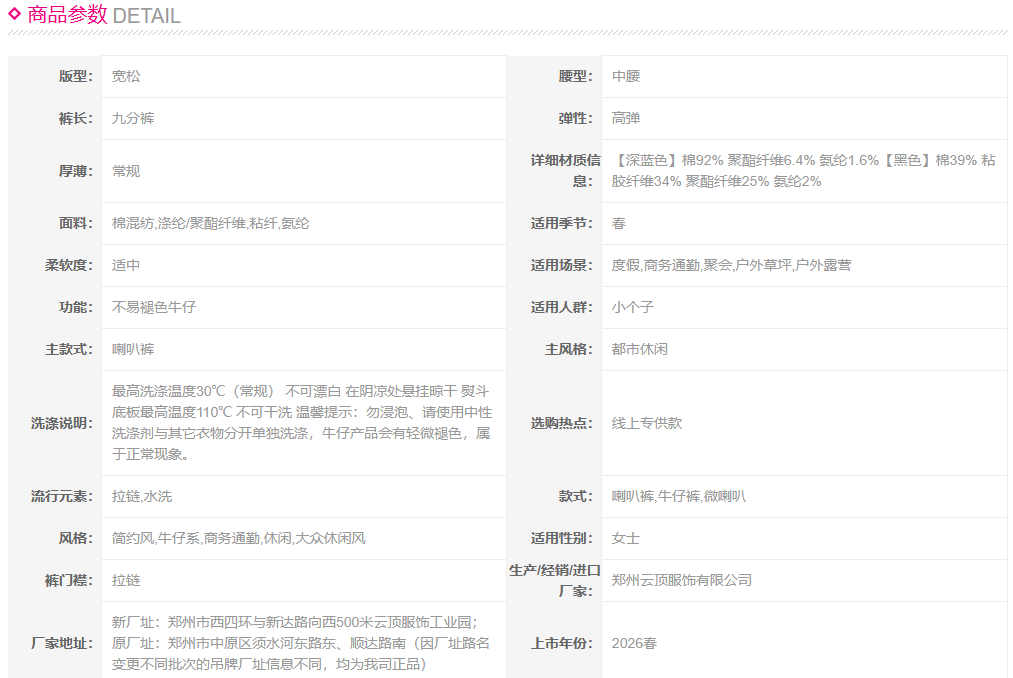Select the 女士 value for 适用性别
The width and height of the screenshot is (1013, 678).
tap(626, 538)
